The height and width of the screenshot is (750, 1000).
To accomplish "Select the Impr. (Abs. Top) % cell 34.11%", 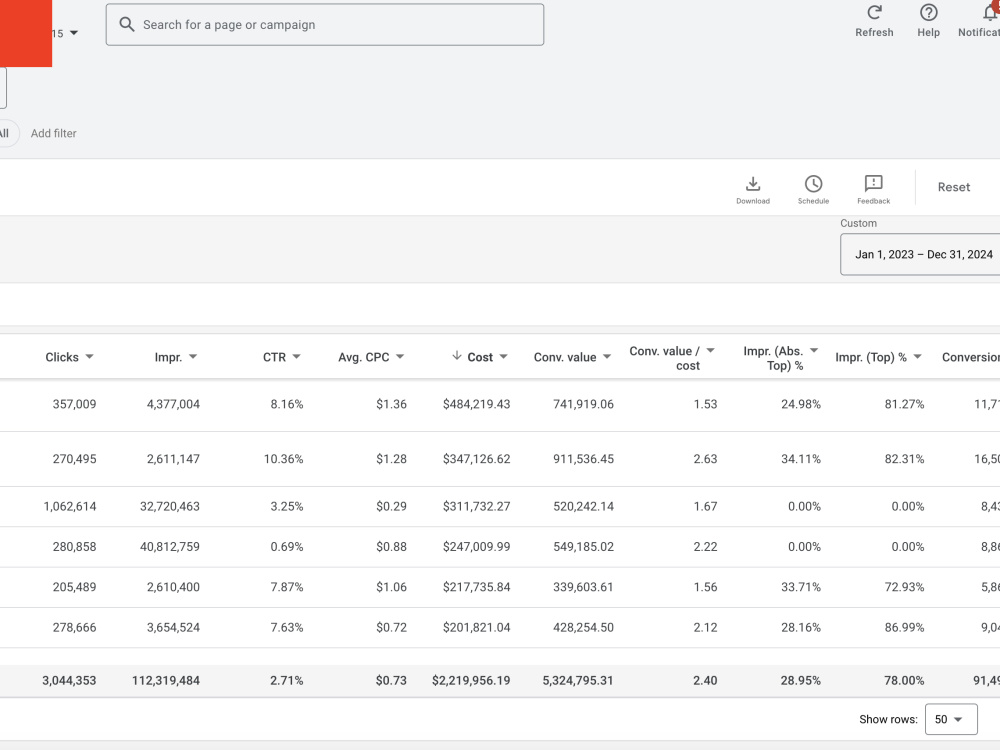I will 801,459.
